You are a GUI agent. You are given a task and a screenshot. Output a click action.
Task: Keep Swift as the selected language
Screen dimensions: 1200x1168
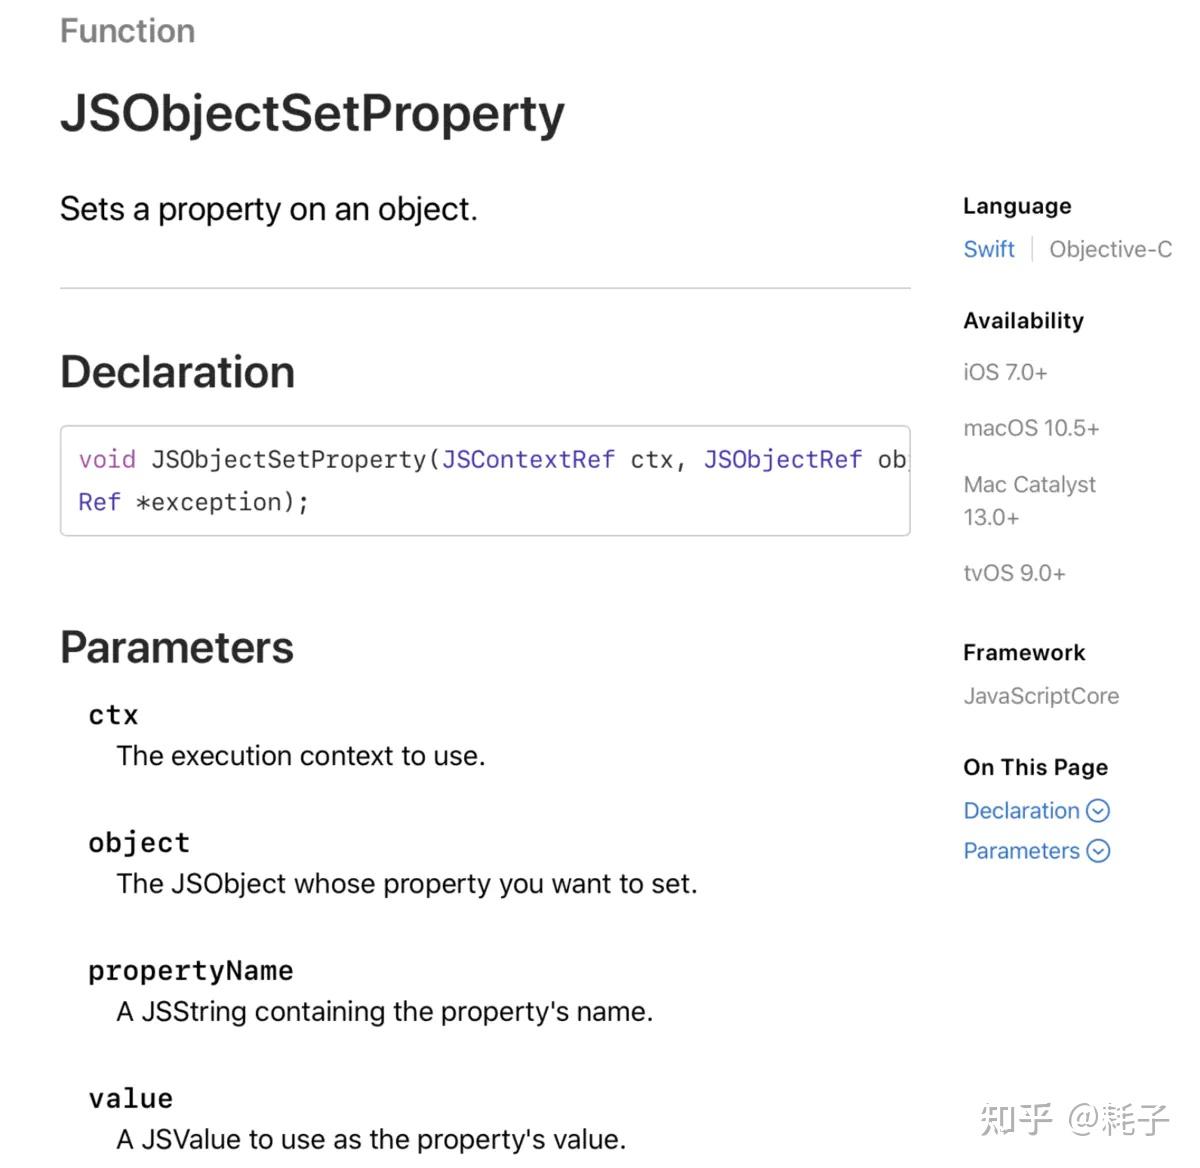point(988,249)
